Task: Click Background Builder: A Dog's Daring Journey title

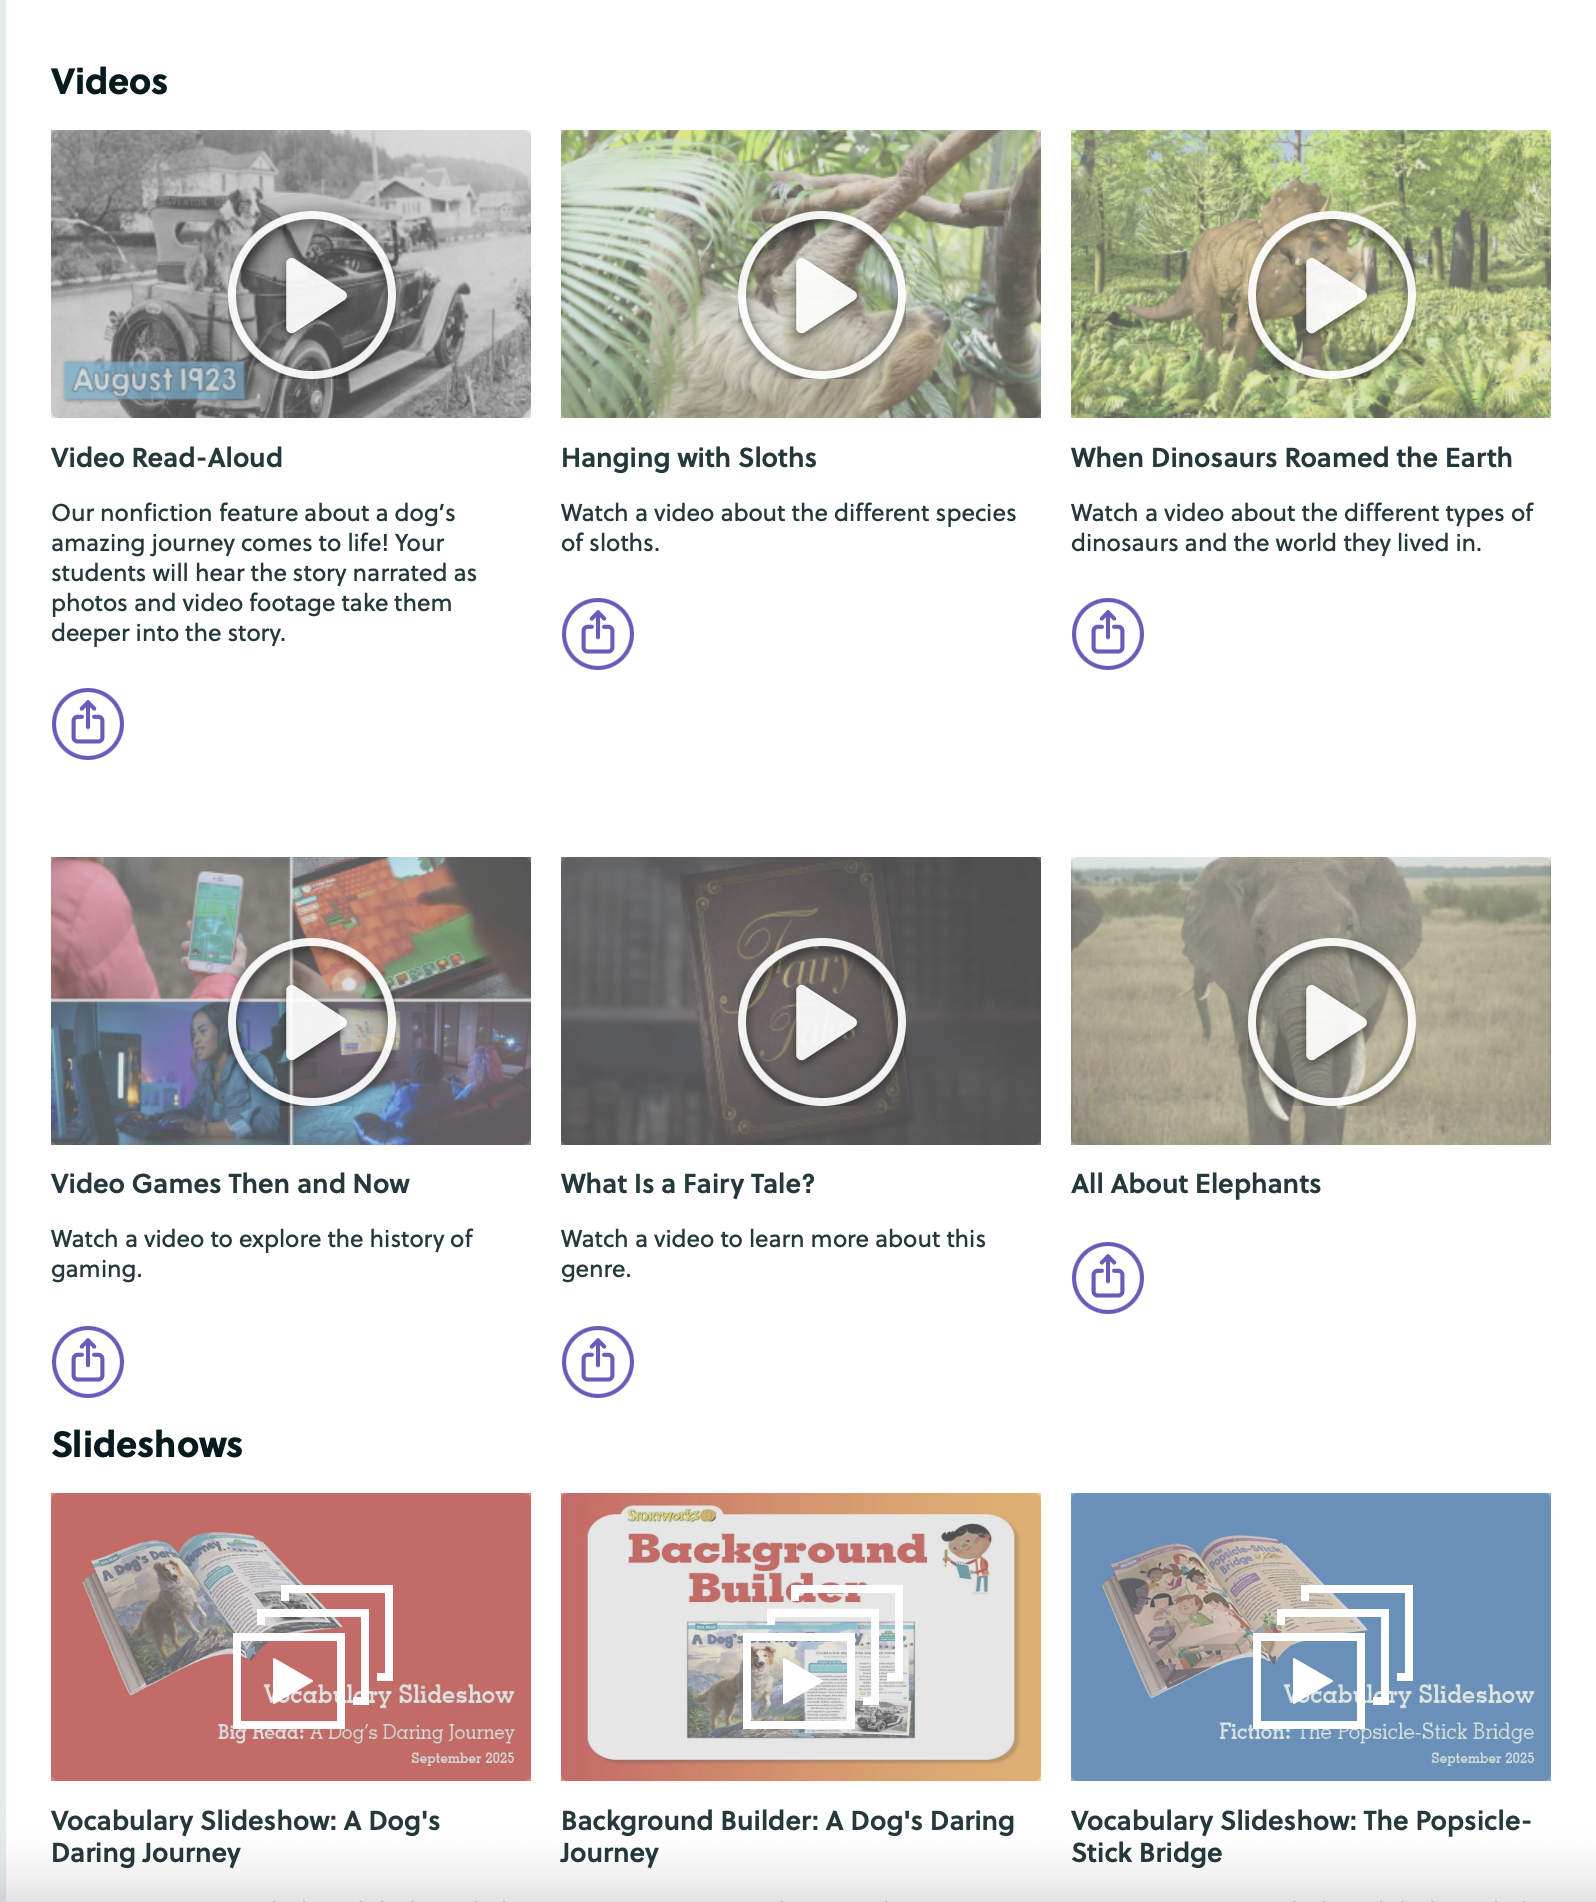Action: coord(788,1836)
